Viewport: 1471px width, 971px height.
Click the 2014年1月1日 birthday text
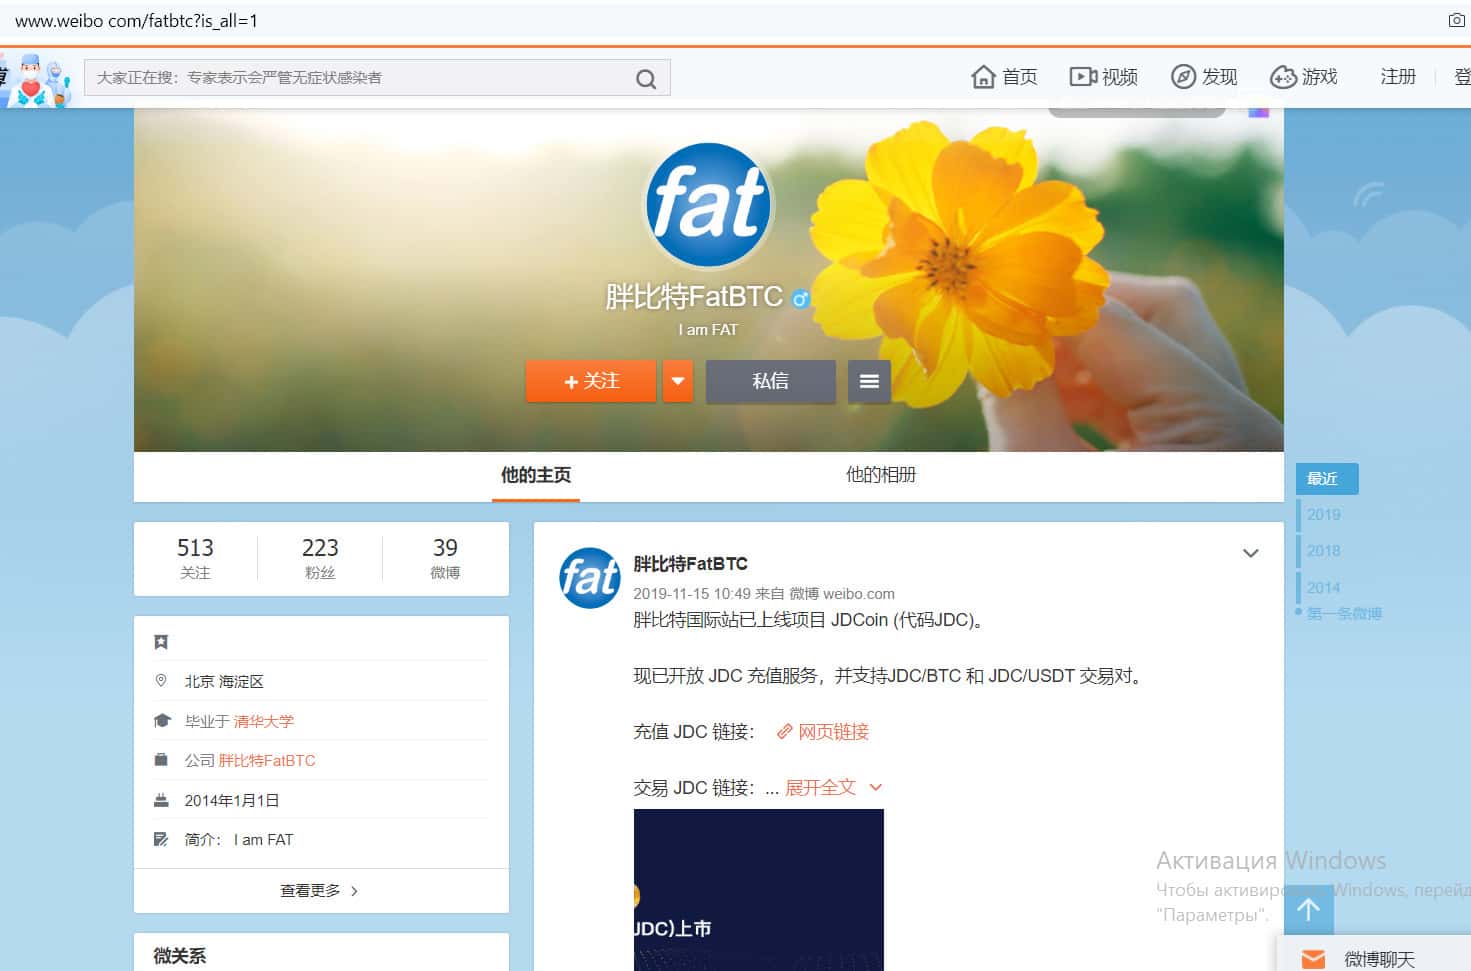[x=232, y=800]
